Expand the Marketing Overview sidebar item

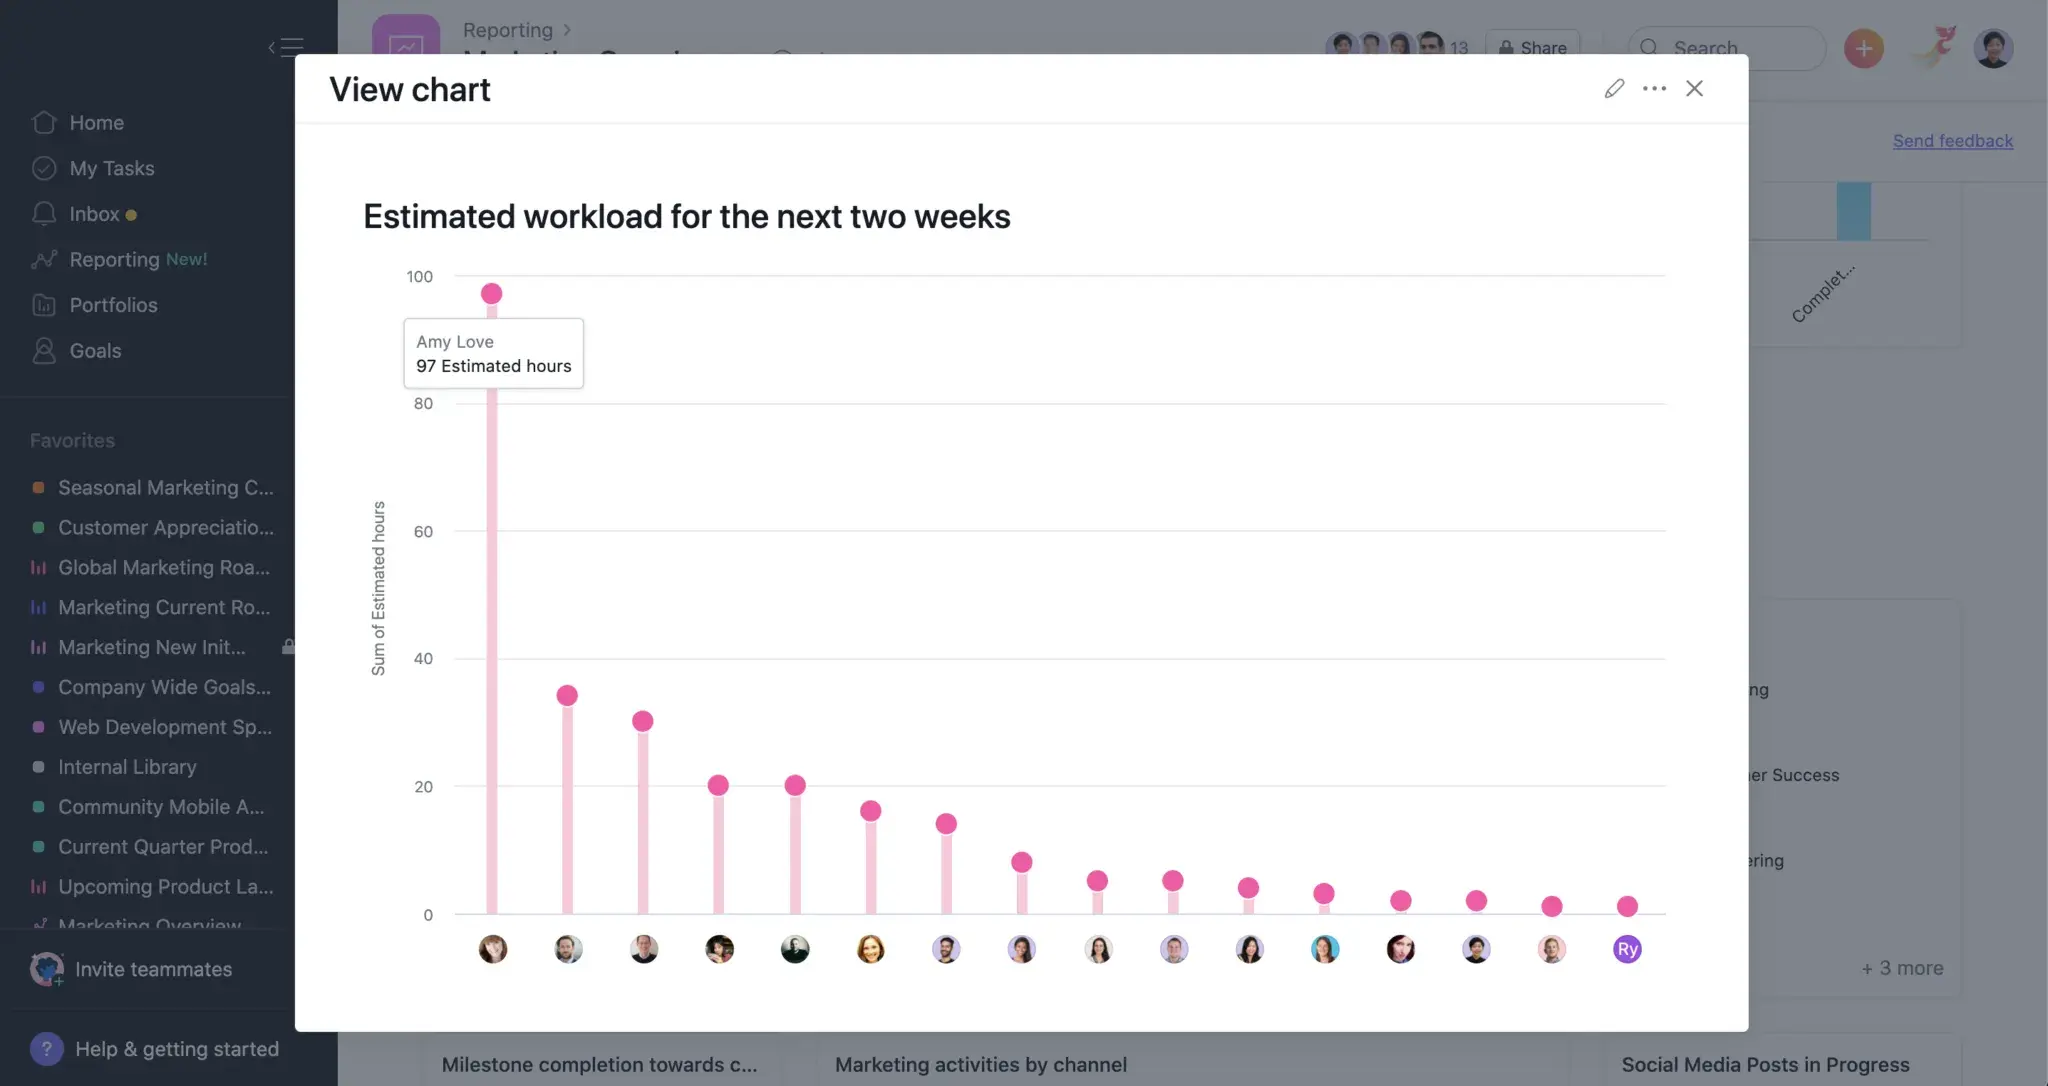click(x=18, y=925)
